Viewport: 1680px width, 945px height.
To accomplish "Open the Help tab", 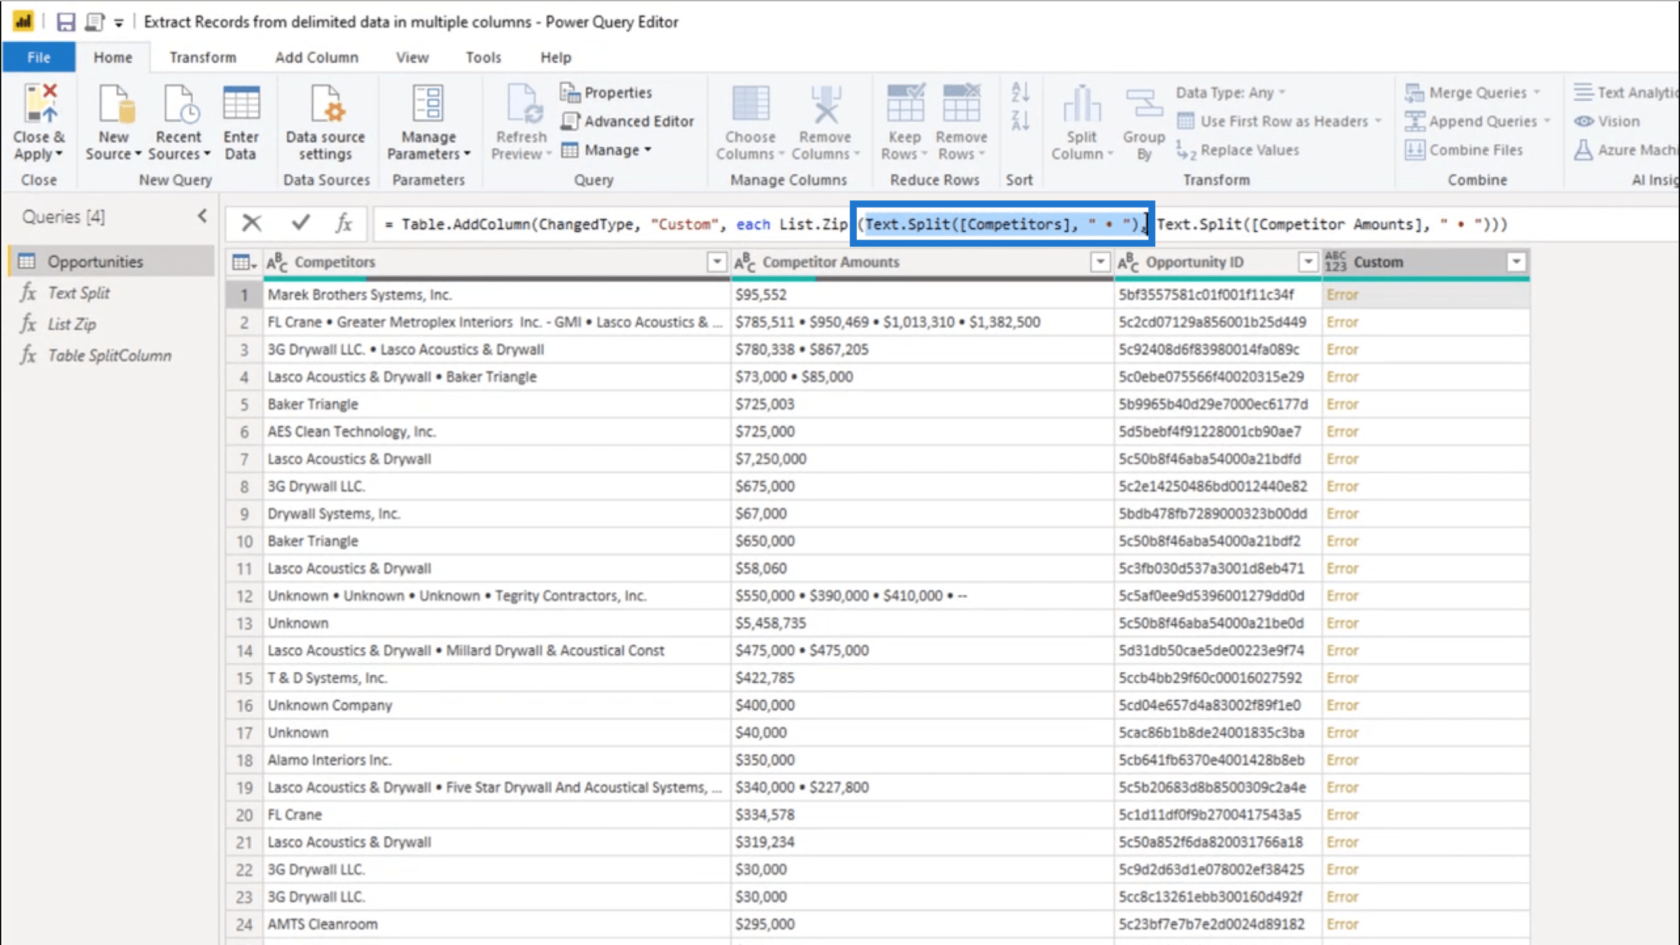I will click(x=555, y=57).
